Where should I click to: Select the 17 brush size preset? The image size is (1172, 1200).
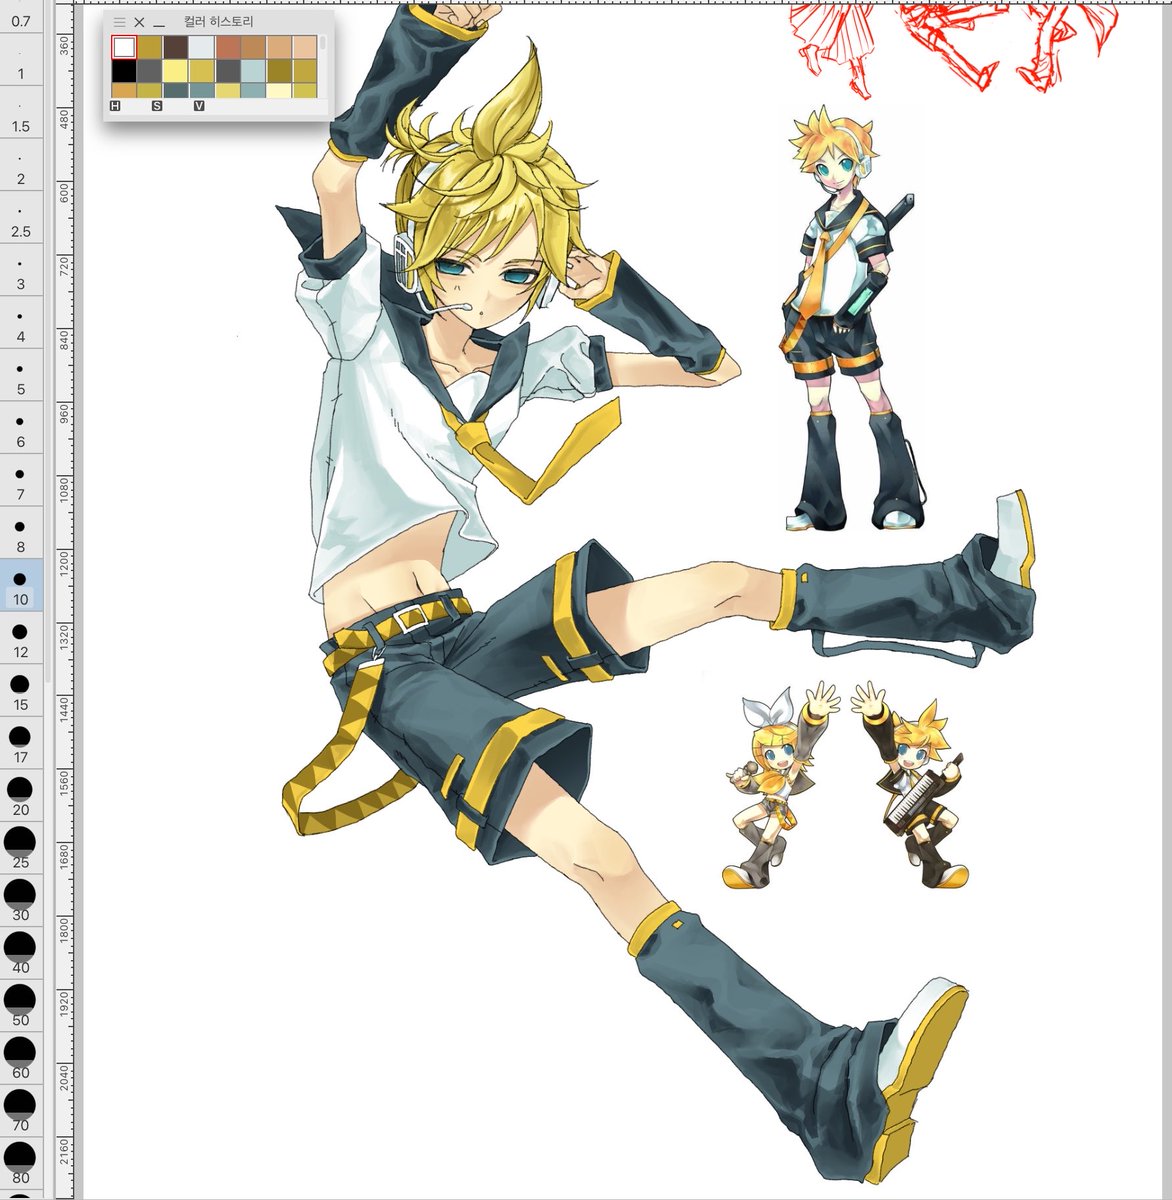coord(20,744)
